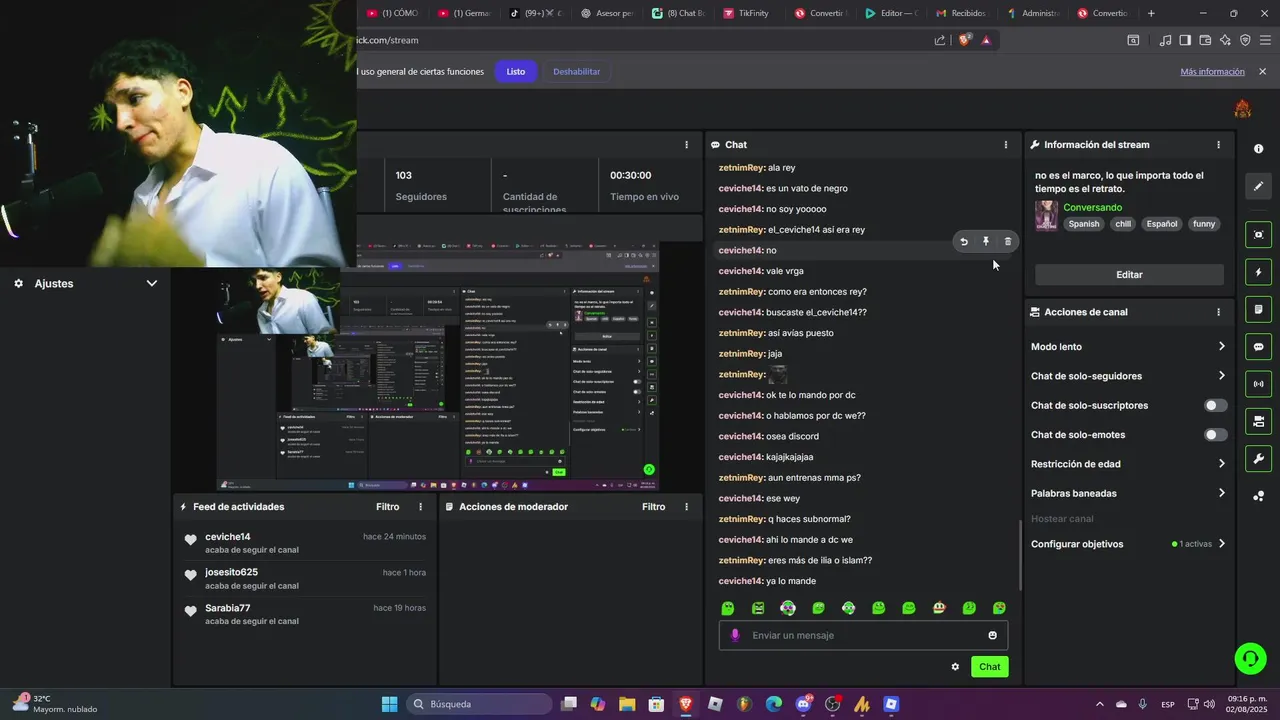Delete the hovered 'no' chat message

click(x=1008, y=241)
